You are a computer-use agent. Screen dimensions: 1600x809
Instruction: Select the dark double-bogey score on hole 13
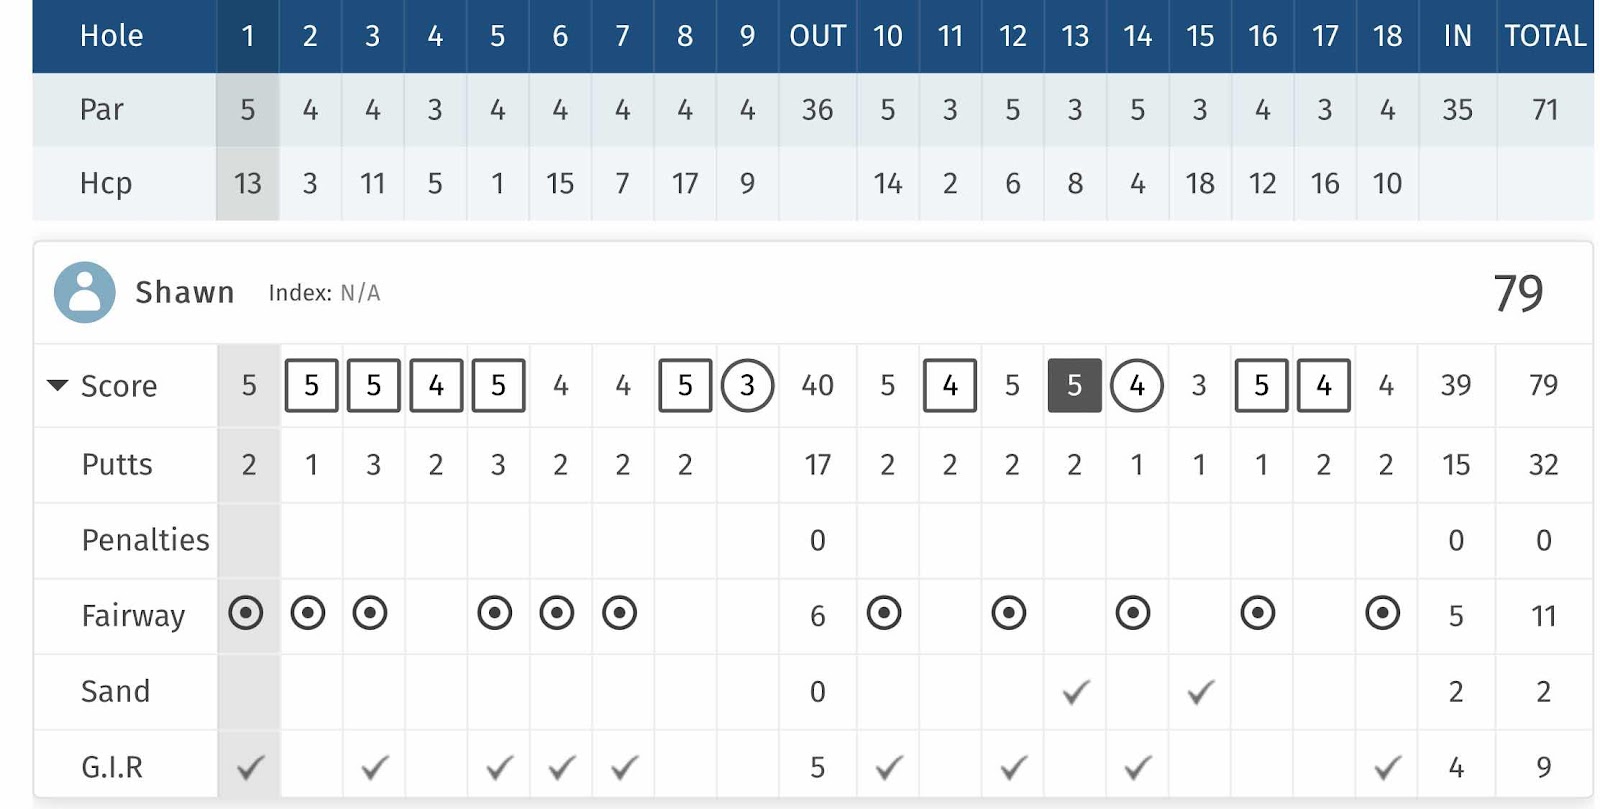tap(1075, 385)
